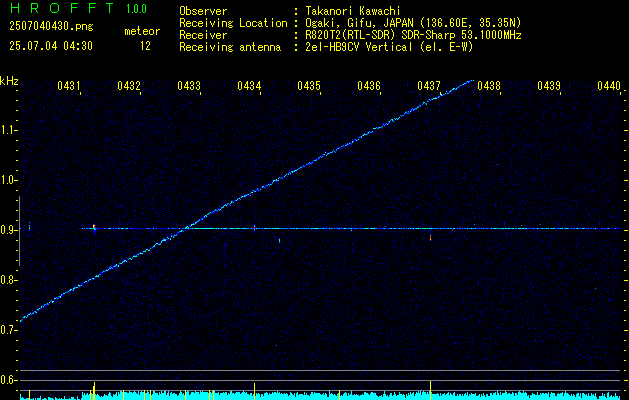629x400 pixels.
Task: Click the 0439 time axis label
Action: click(x=549, y=85)
